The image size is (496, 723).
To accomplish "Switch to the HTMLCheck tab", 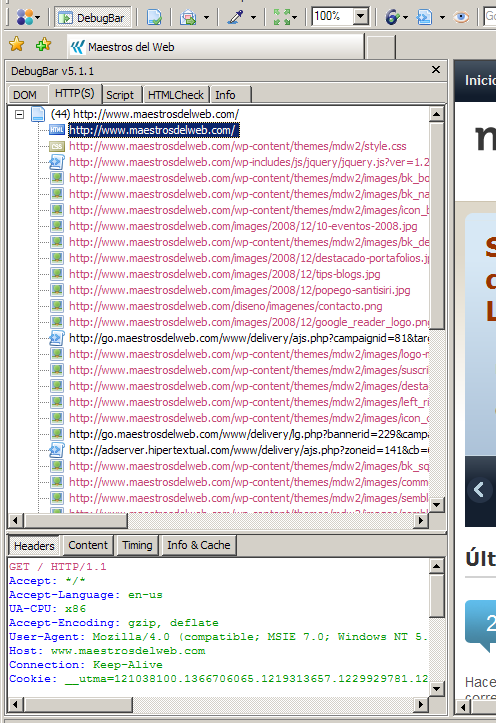I will coord(176,95).
